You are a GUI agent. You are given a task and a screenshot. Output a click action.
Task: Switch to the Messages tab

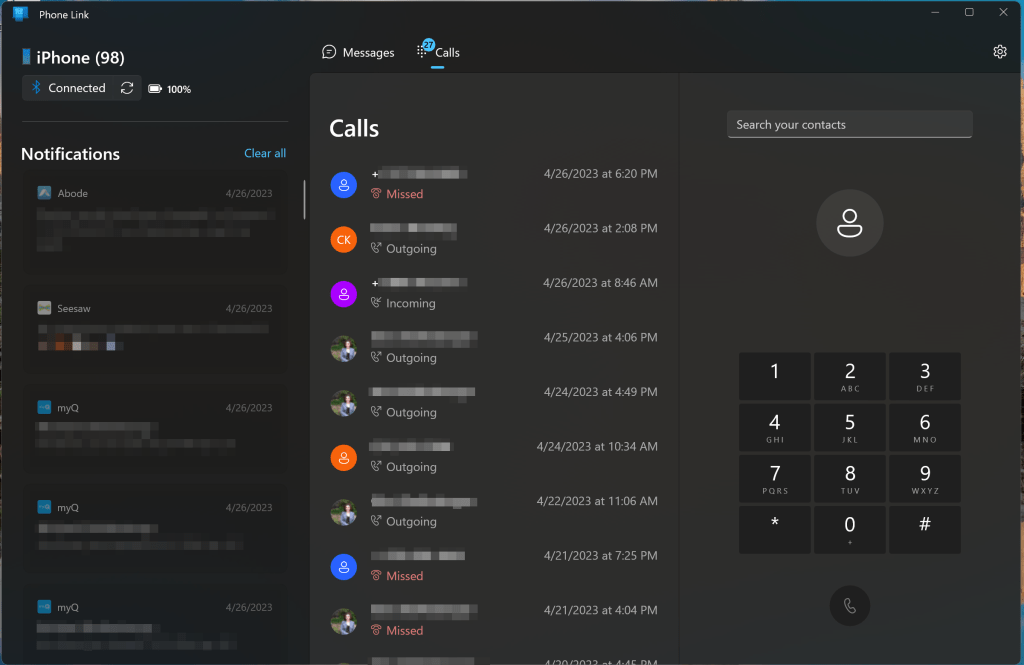[x=358, y=52]
